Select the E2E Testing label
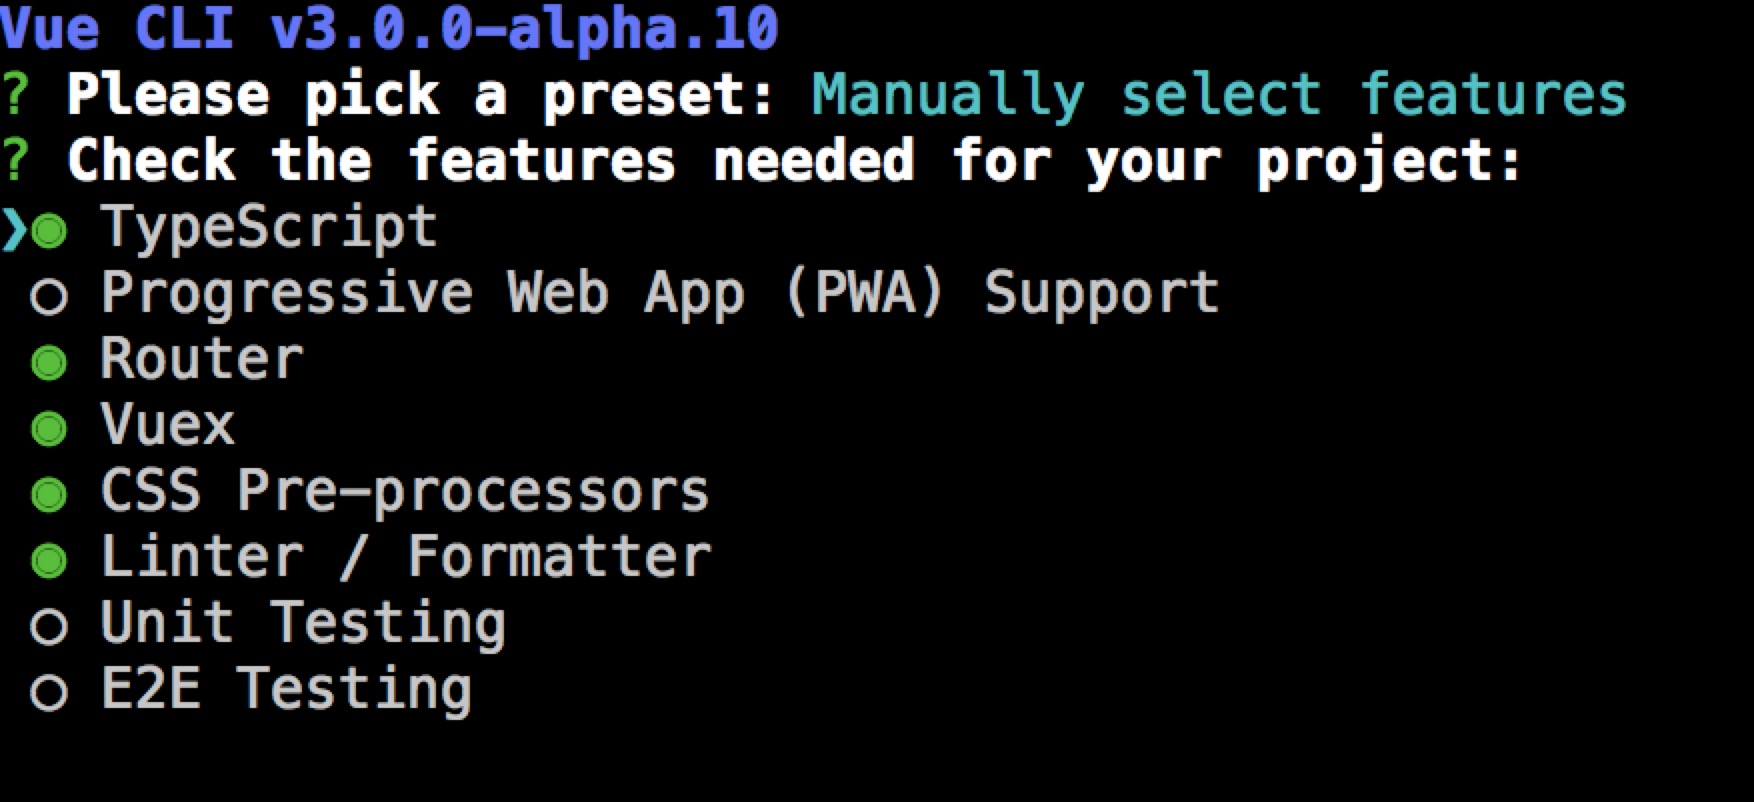 point(286,689)
